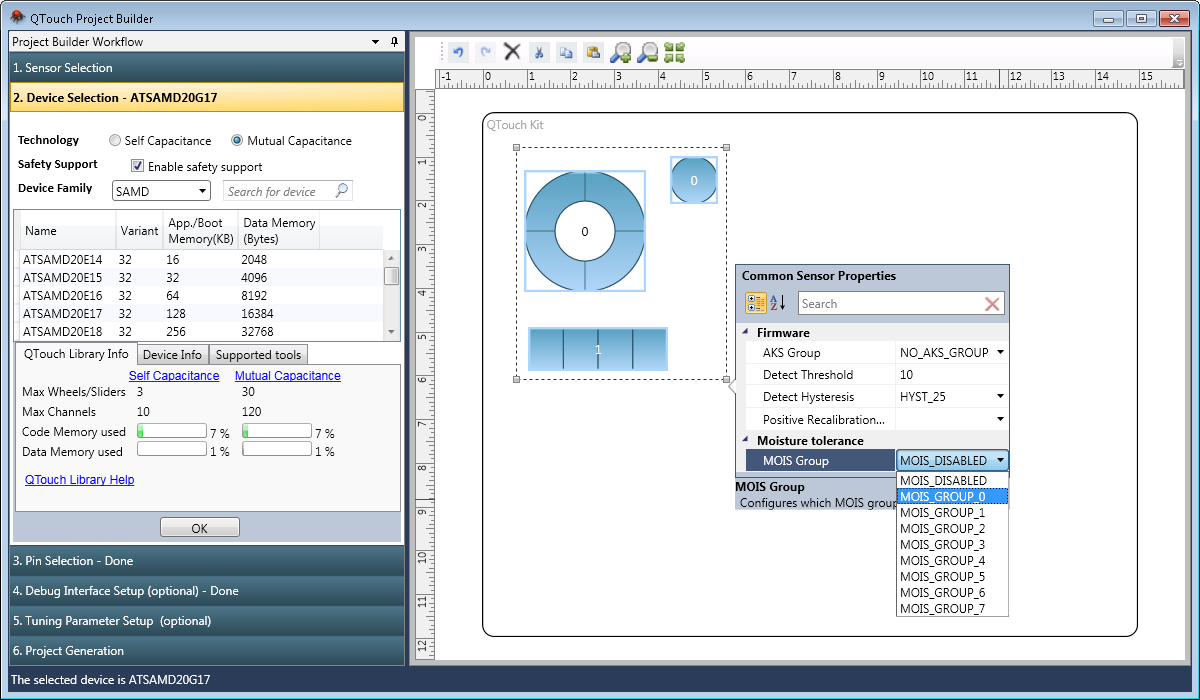Open the Self Capacitance link
1200x700 pixels.
174,376
